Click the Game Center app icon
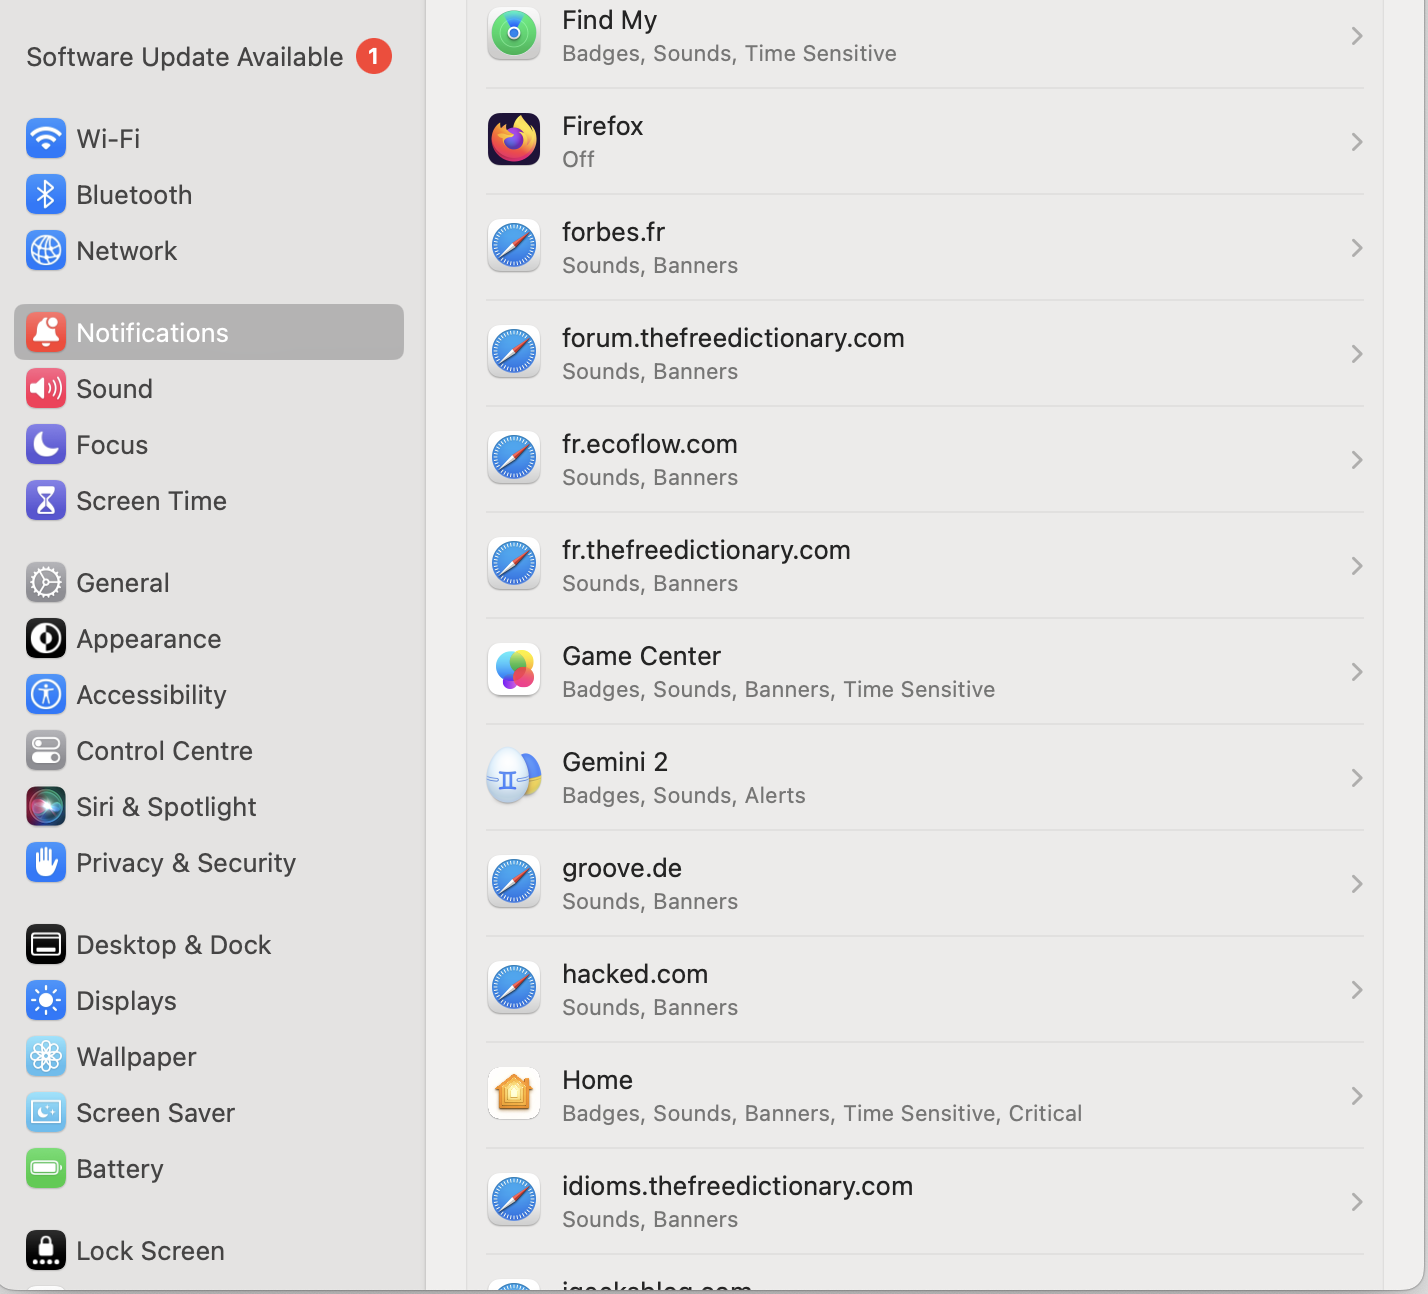The image size is (1428, 1294). pos(514,670)
